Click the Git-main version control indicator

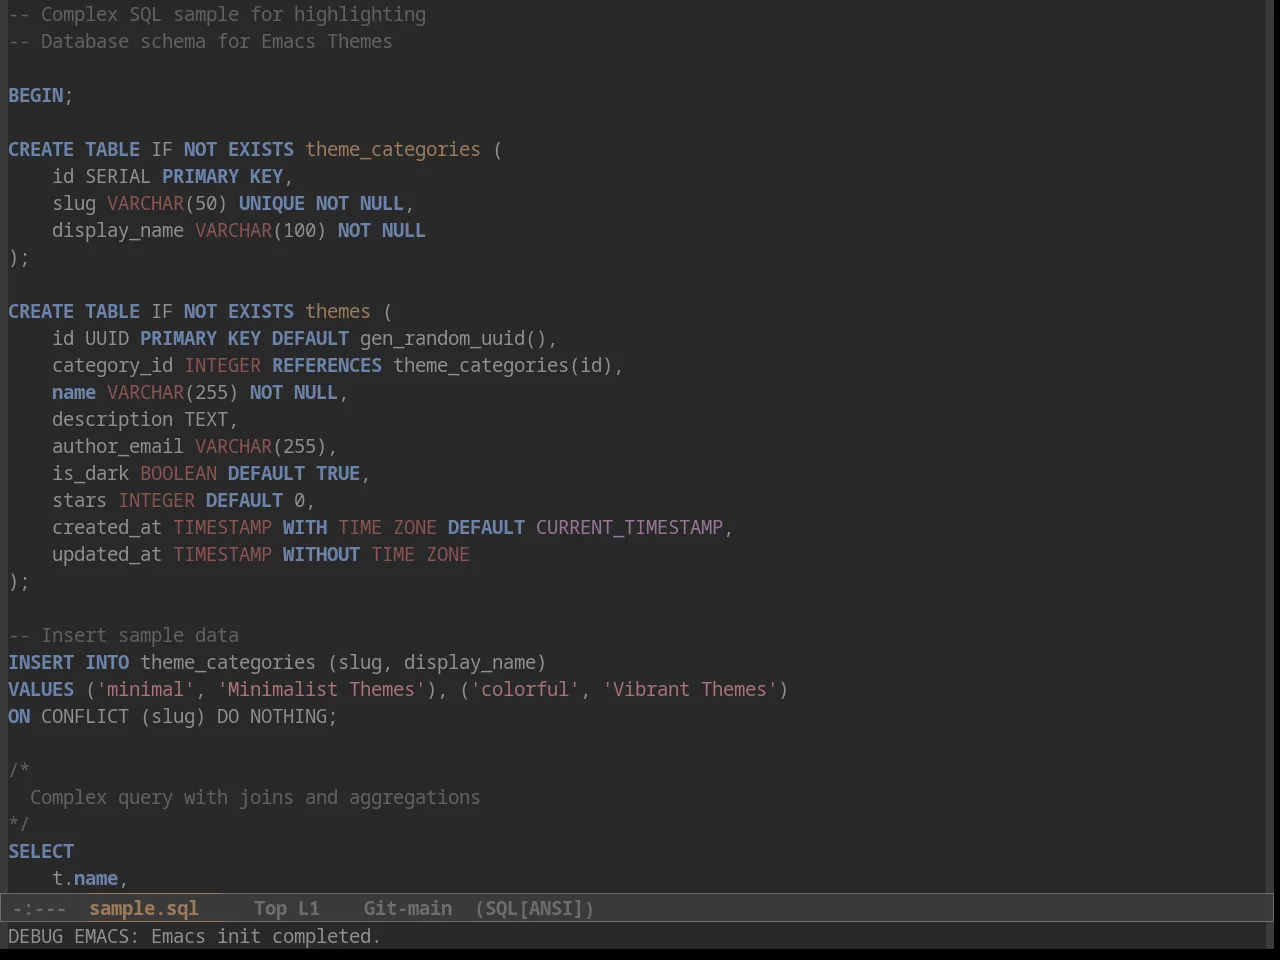(x=408, y=908)
